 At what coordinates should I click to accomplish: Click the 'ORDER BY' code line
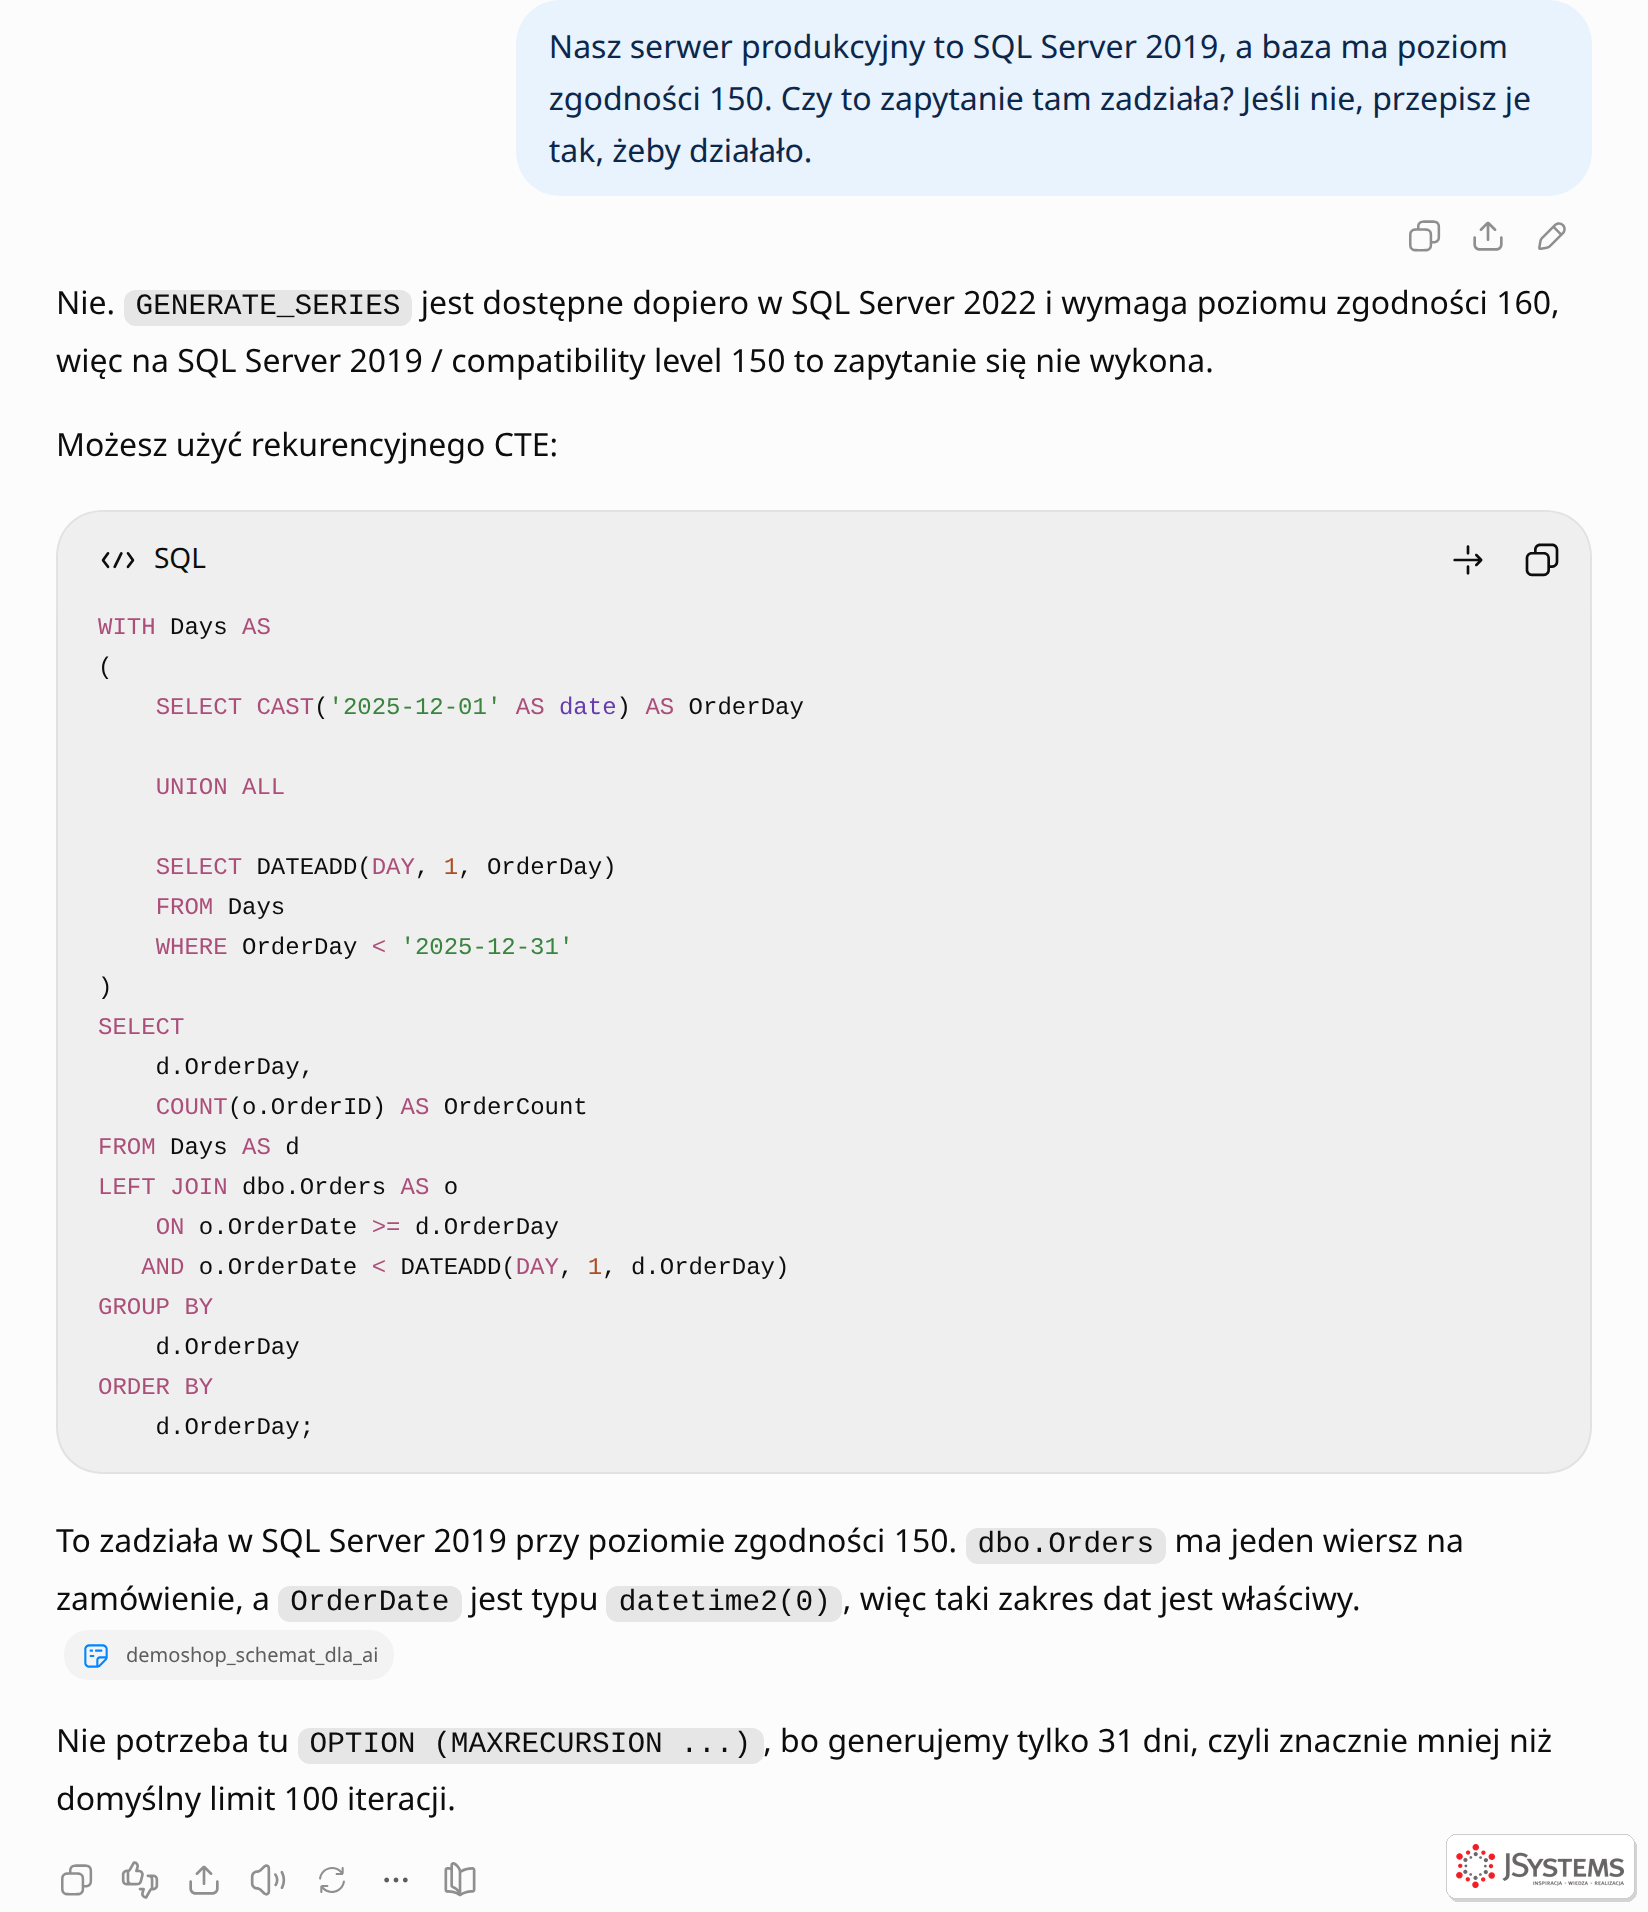click(x=155, y=1387)
